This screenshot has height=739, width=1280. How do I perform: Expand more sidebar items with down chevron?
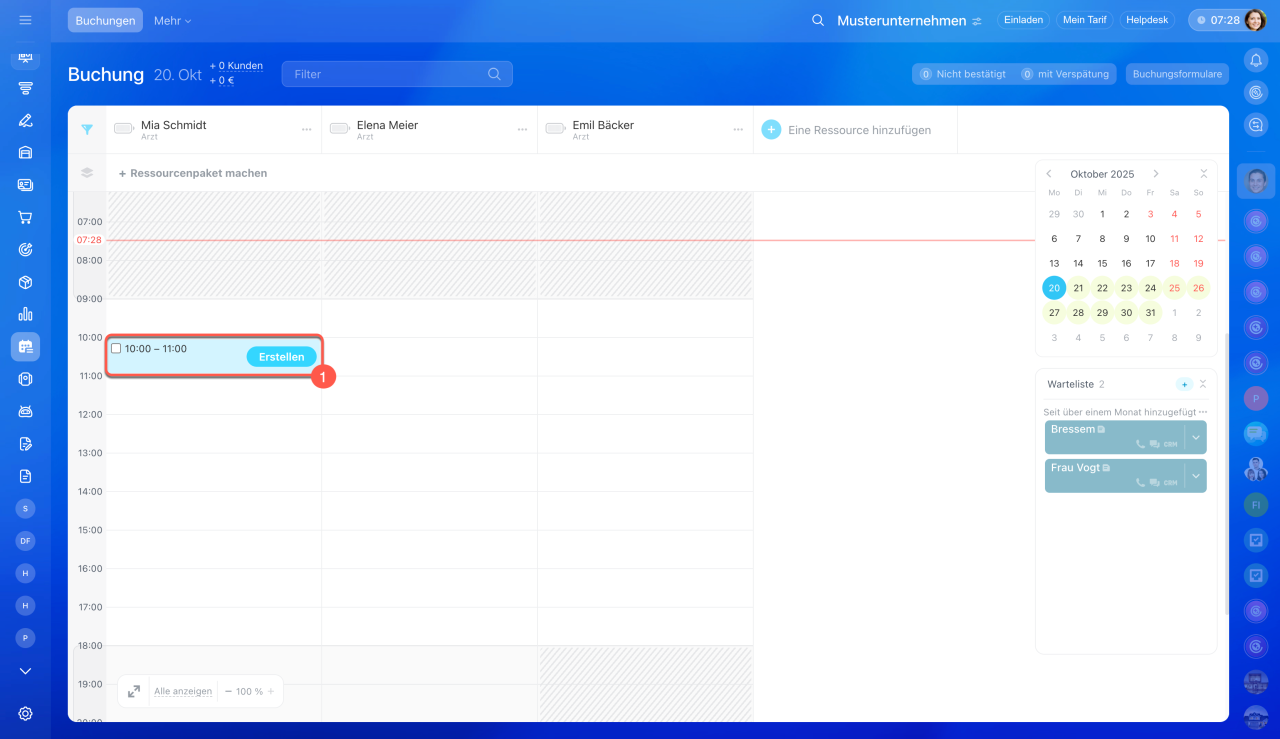25,671
